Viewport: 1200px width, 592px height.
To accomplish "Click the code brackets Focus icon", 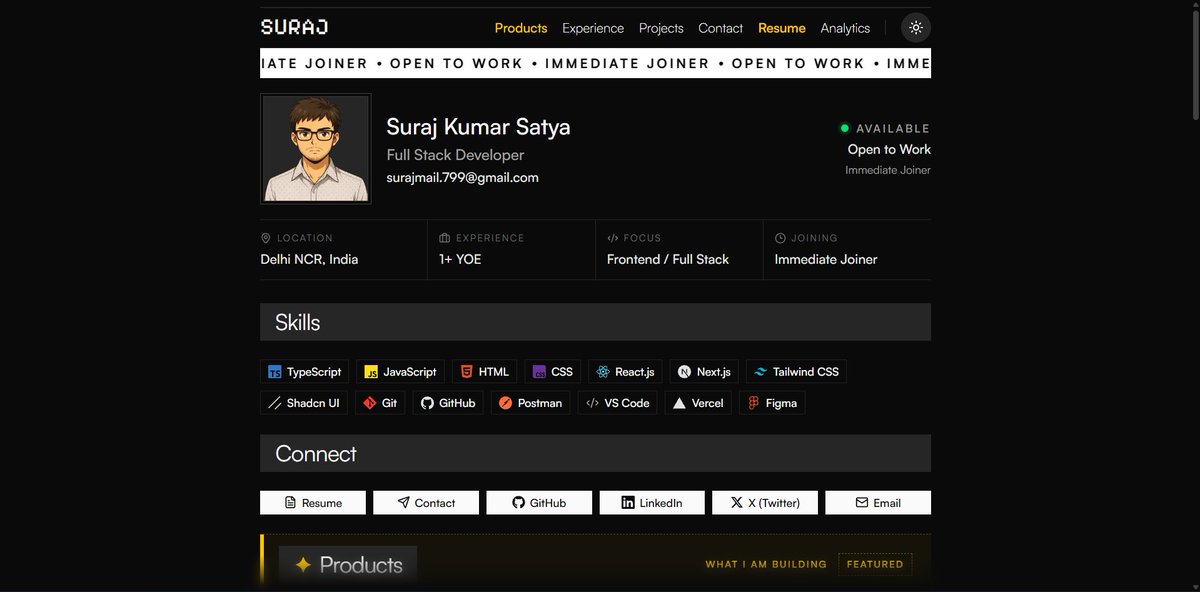I will point(613,238).
